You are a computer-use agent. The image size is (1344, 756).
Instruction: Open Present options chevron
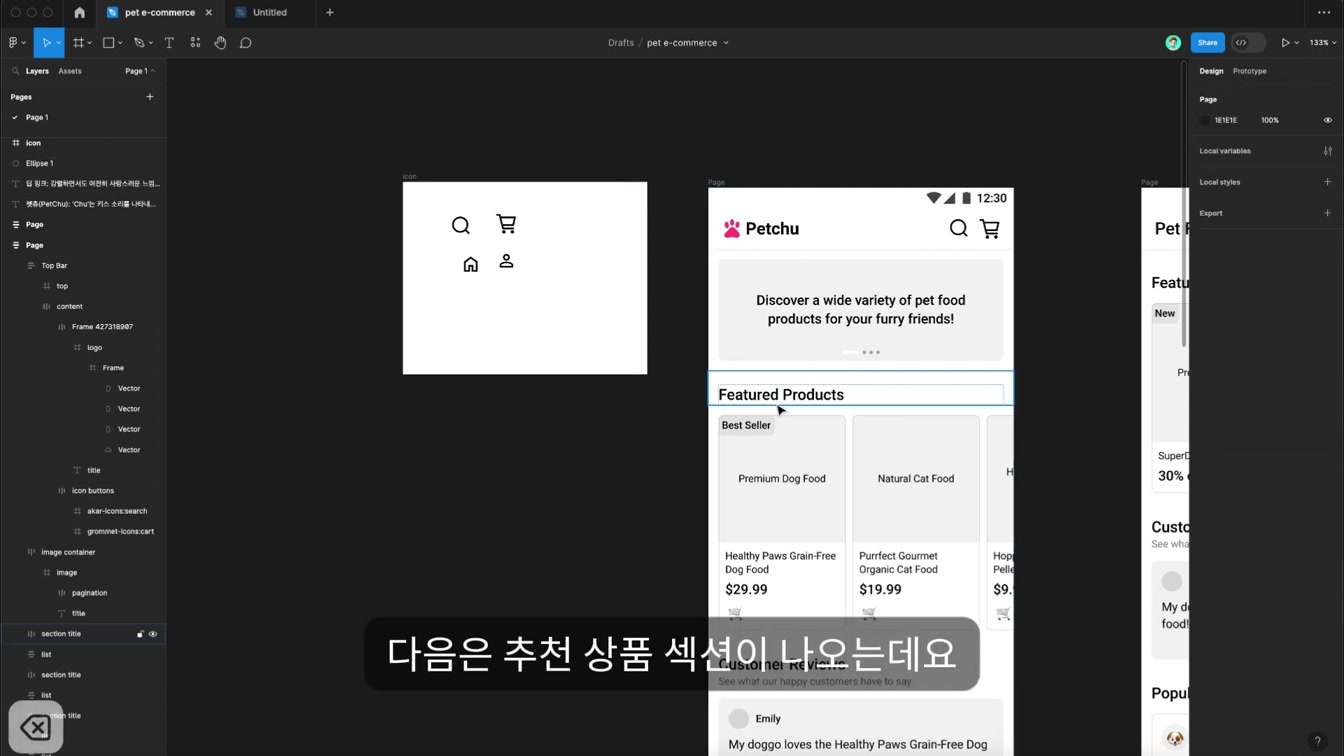tap(1297, 43)
